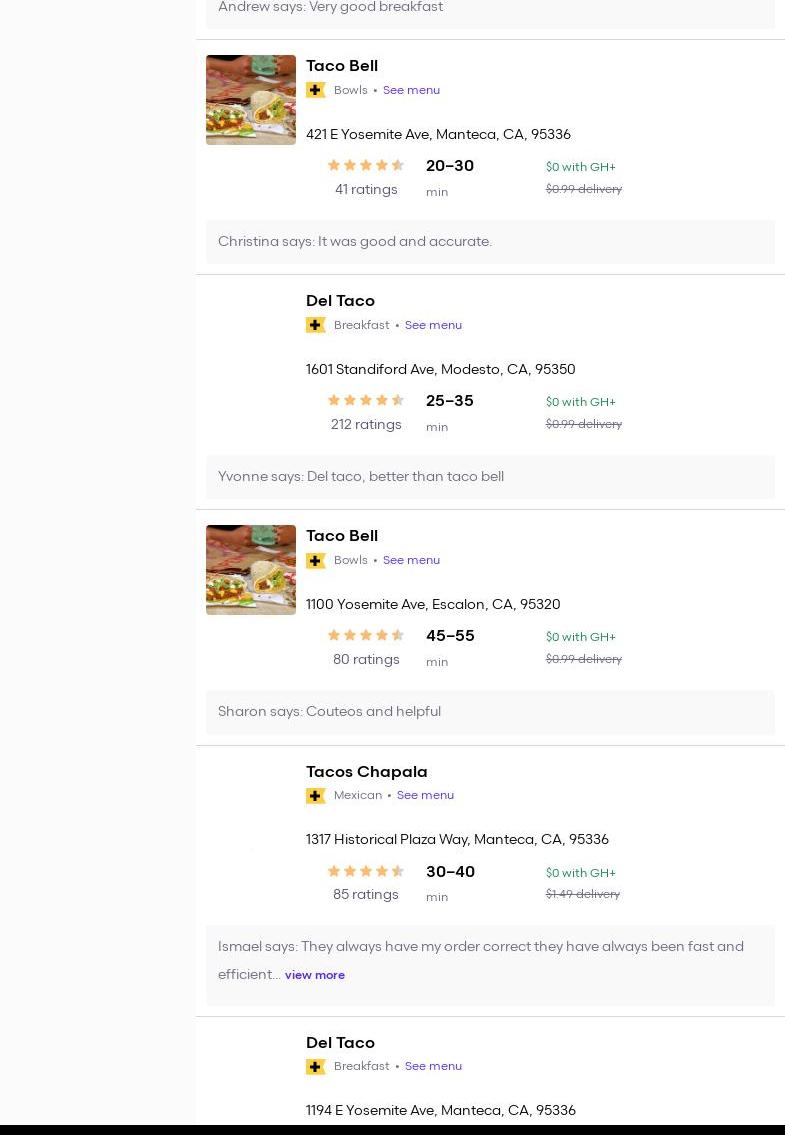Image resolution: width=785 pixels, height=1135 pixels.
Task: Click the star rating above 85 ratings
Action: pos(366,872)
